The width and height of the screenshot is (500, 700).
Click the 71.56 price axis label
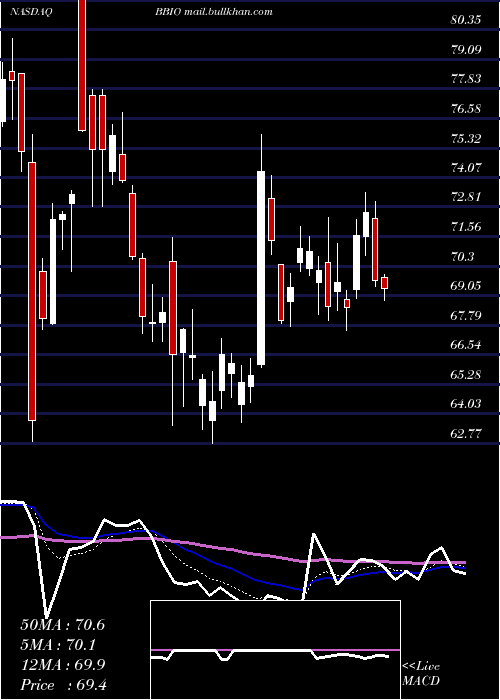466,227
